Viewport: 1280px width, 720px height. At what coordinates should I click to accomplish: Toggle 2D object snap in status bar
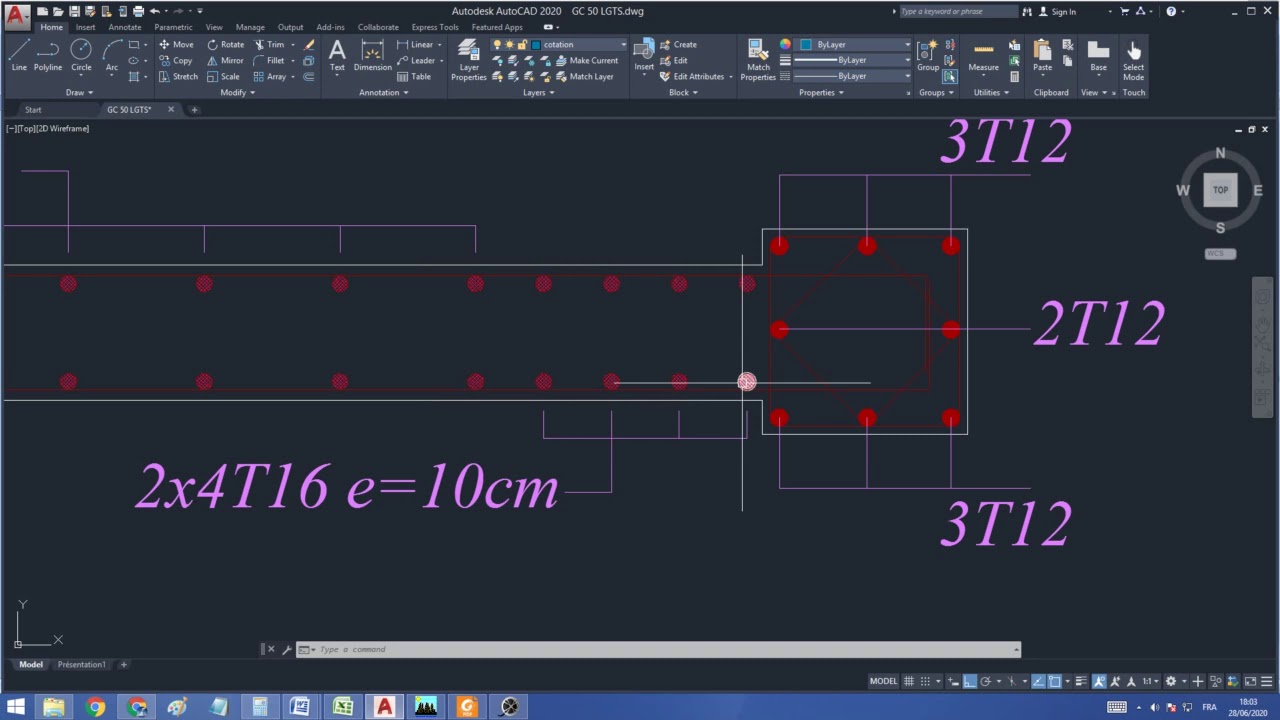(1054, 681)
